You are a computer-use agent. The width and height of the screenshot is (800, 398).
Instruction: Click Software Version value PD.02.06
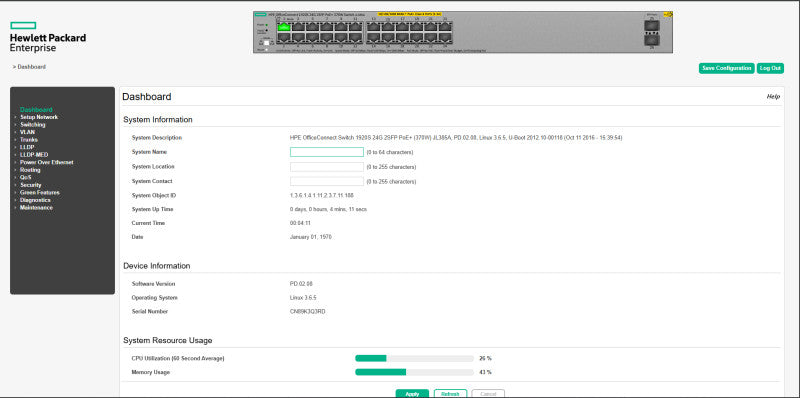coord(302,284)
